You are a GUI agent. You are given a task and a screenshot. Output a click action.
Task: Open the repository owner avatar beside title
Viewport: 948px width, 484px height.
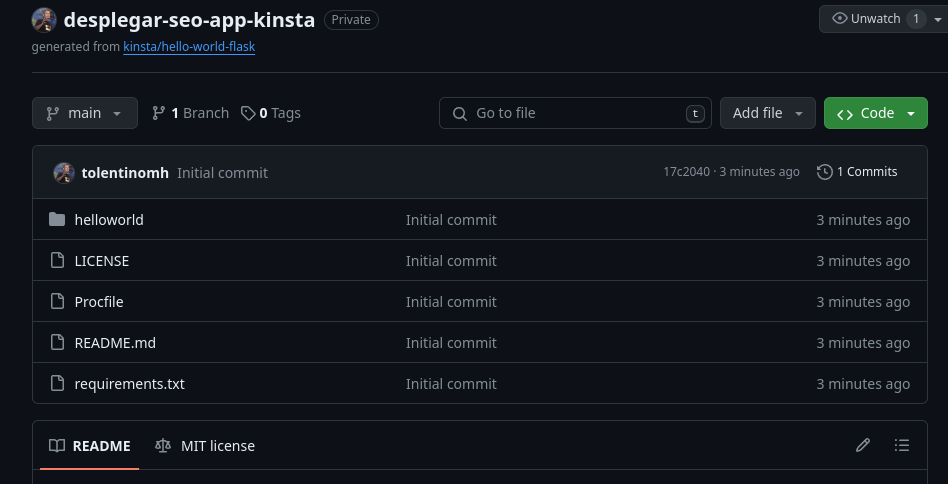[x=44, y=20]
